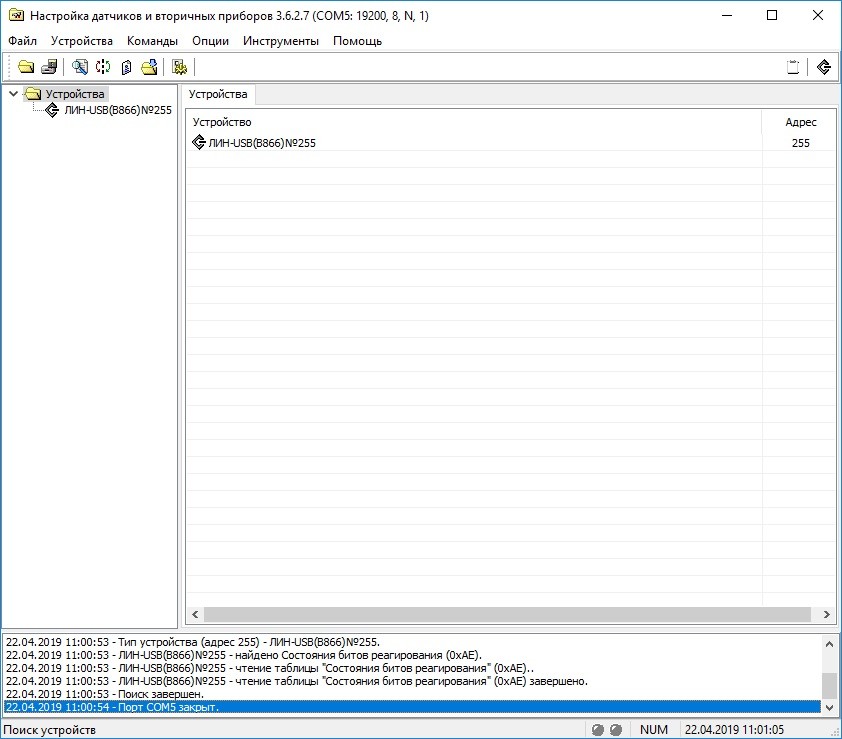The image size is (842, 739).
Task: Select log line ending '(0xAE)..'
Action: coord(412,668)
